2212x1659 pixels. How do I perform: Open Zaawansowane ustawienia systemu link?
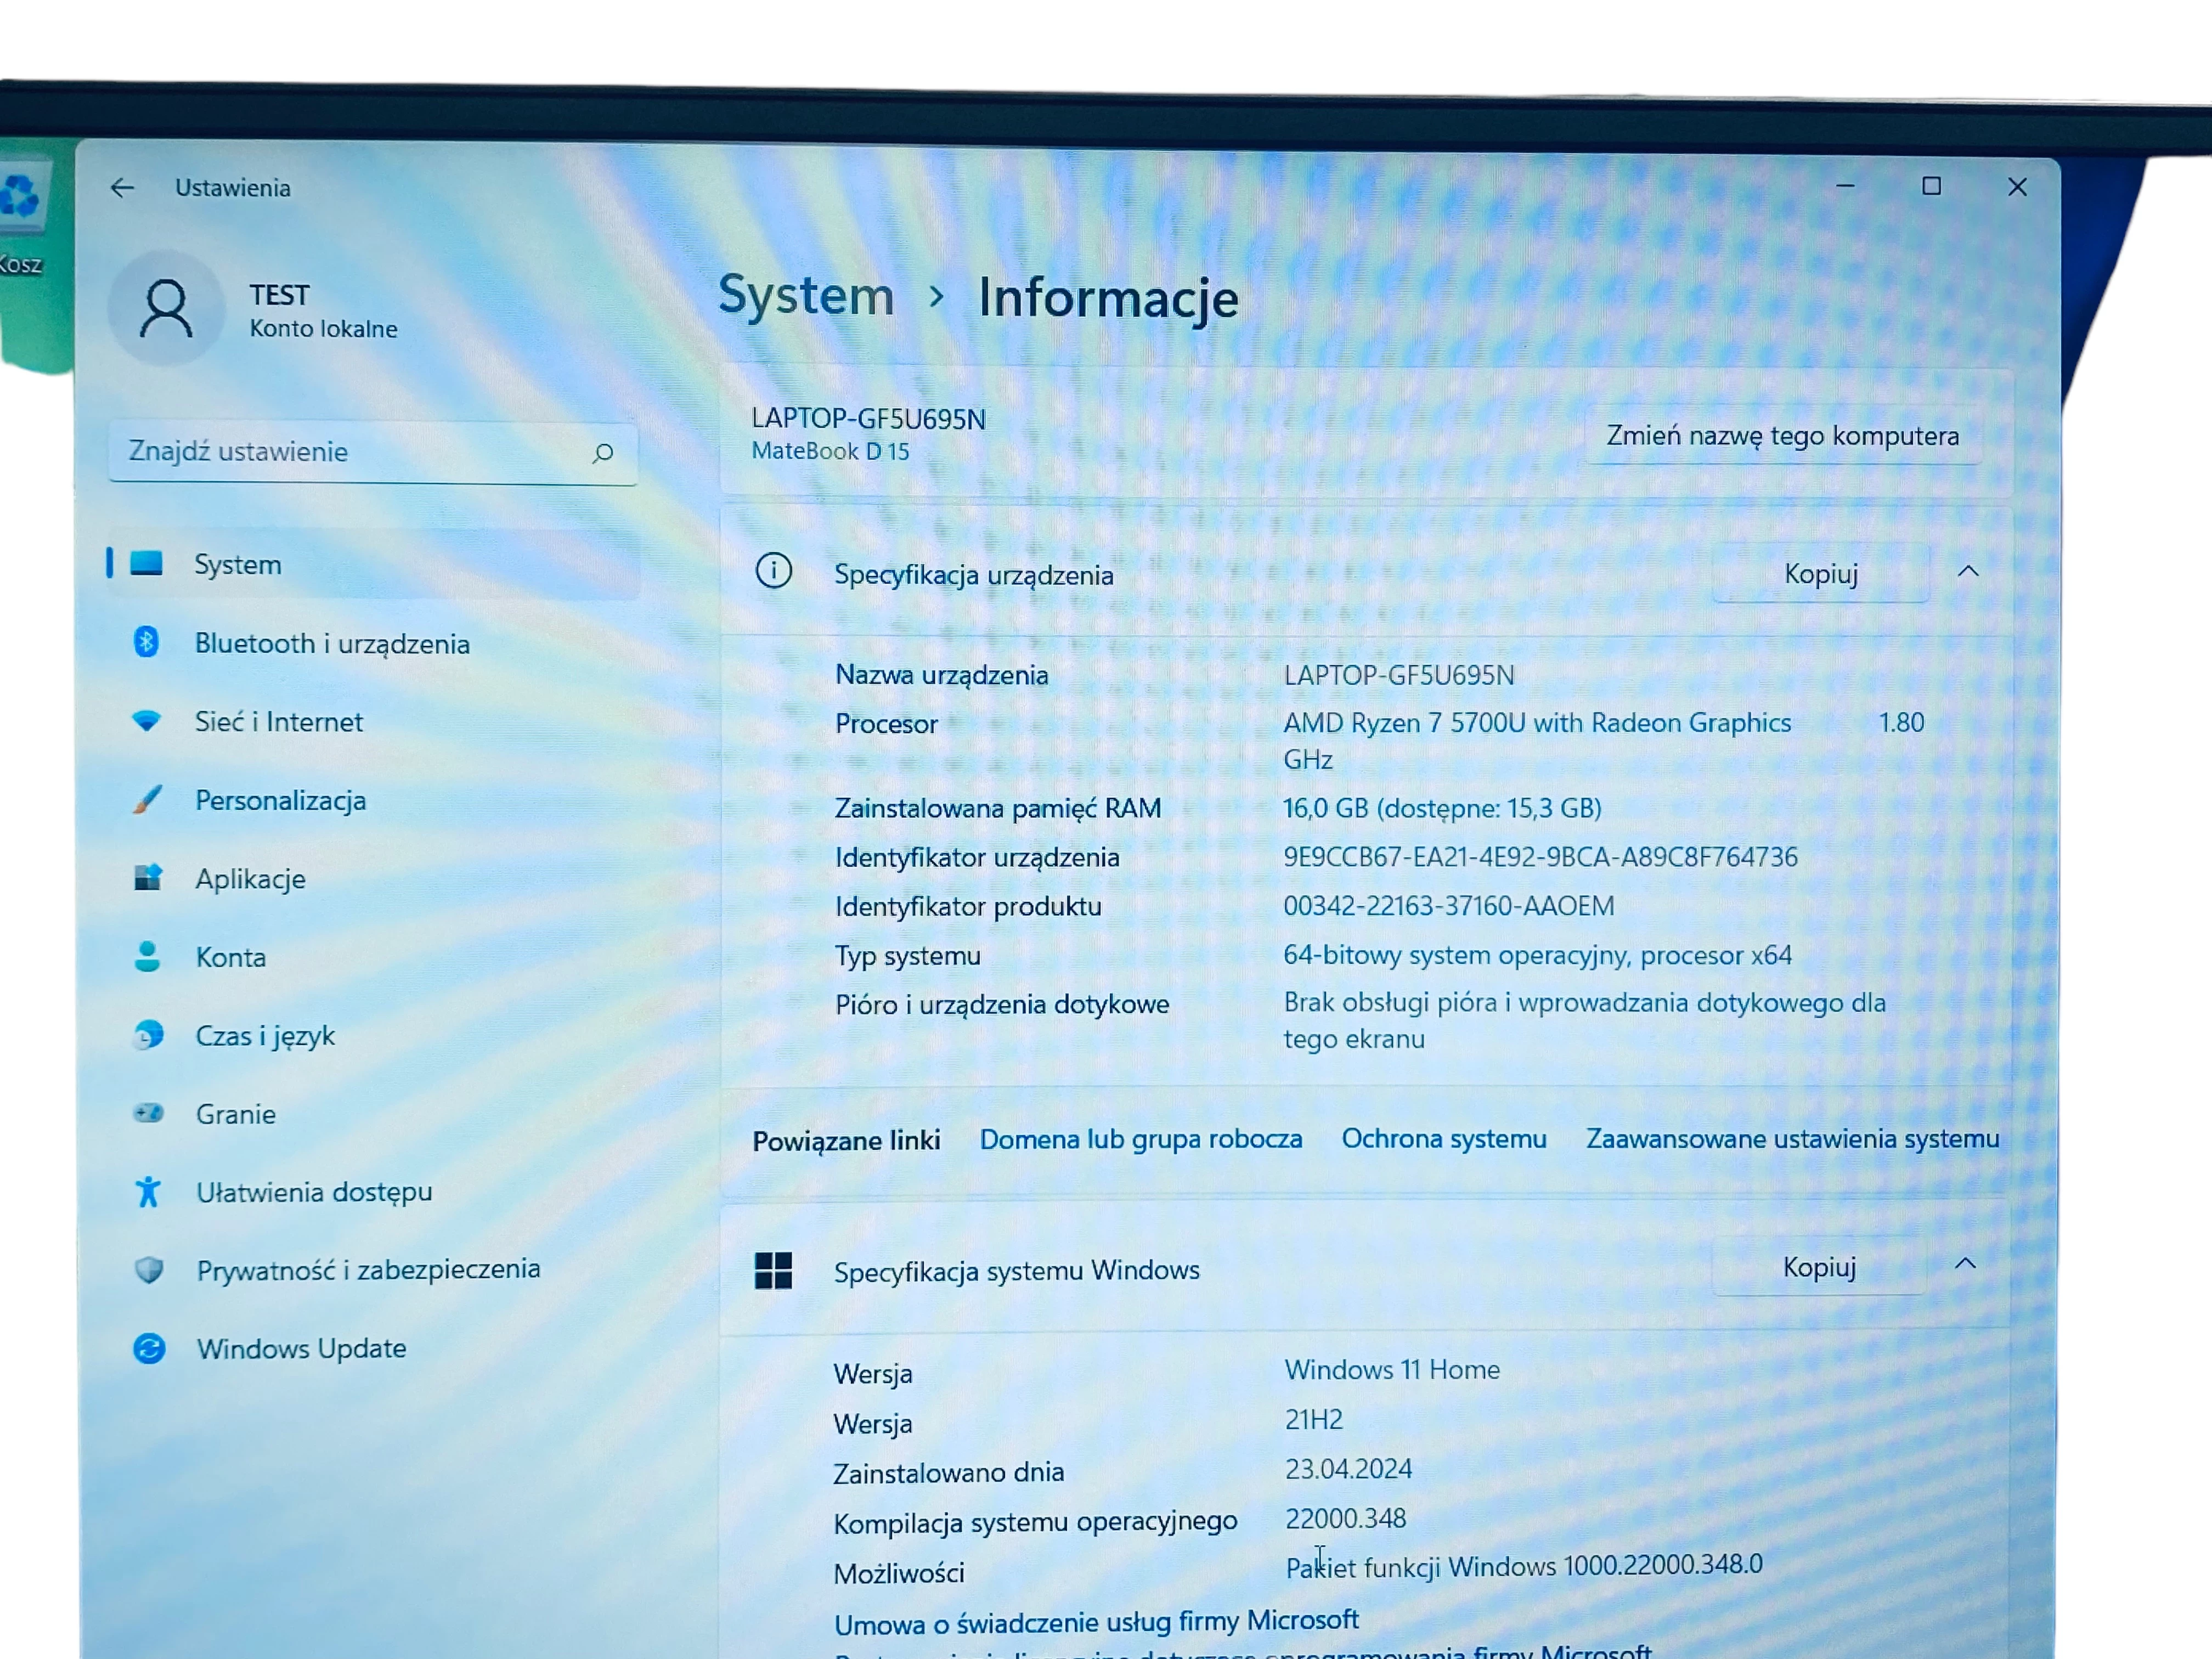(1792, 1138)
